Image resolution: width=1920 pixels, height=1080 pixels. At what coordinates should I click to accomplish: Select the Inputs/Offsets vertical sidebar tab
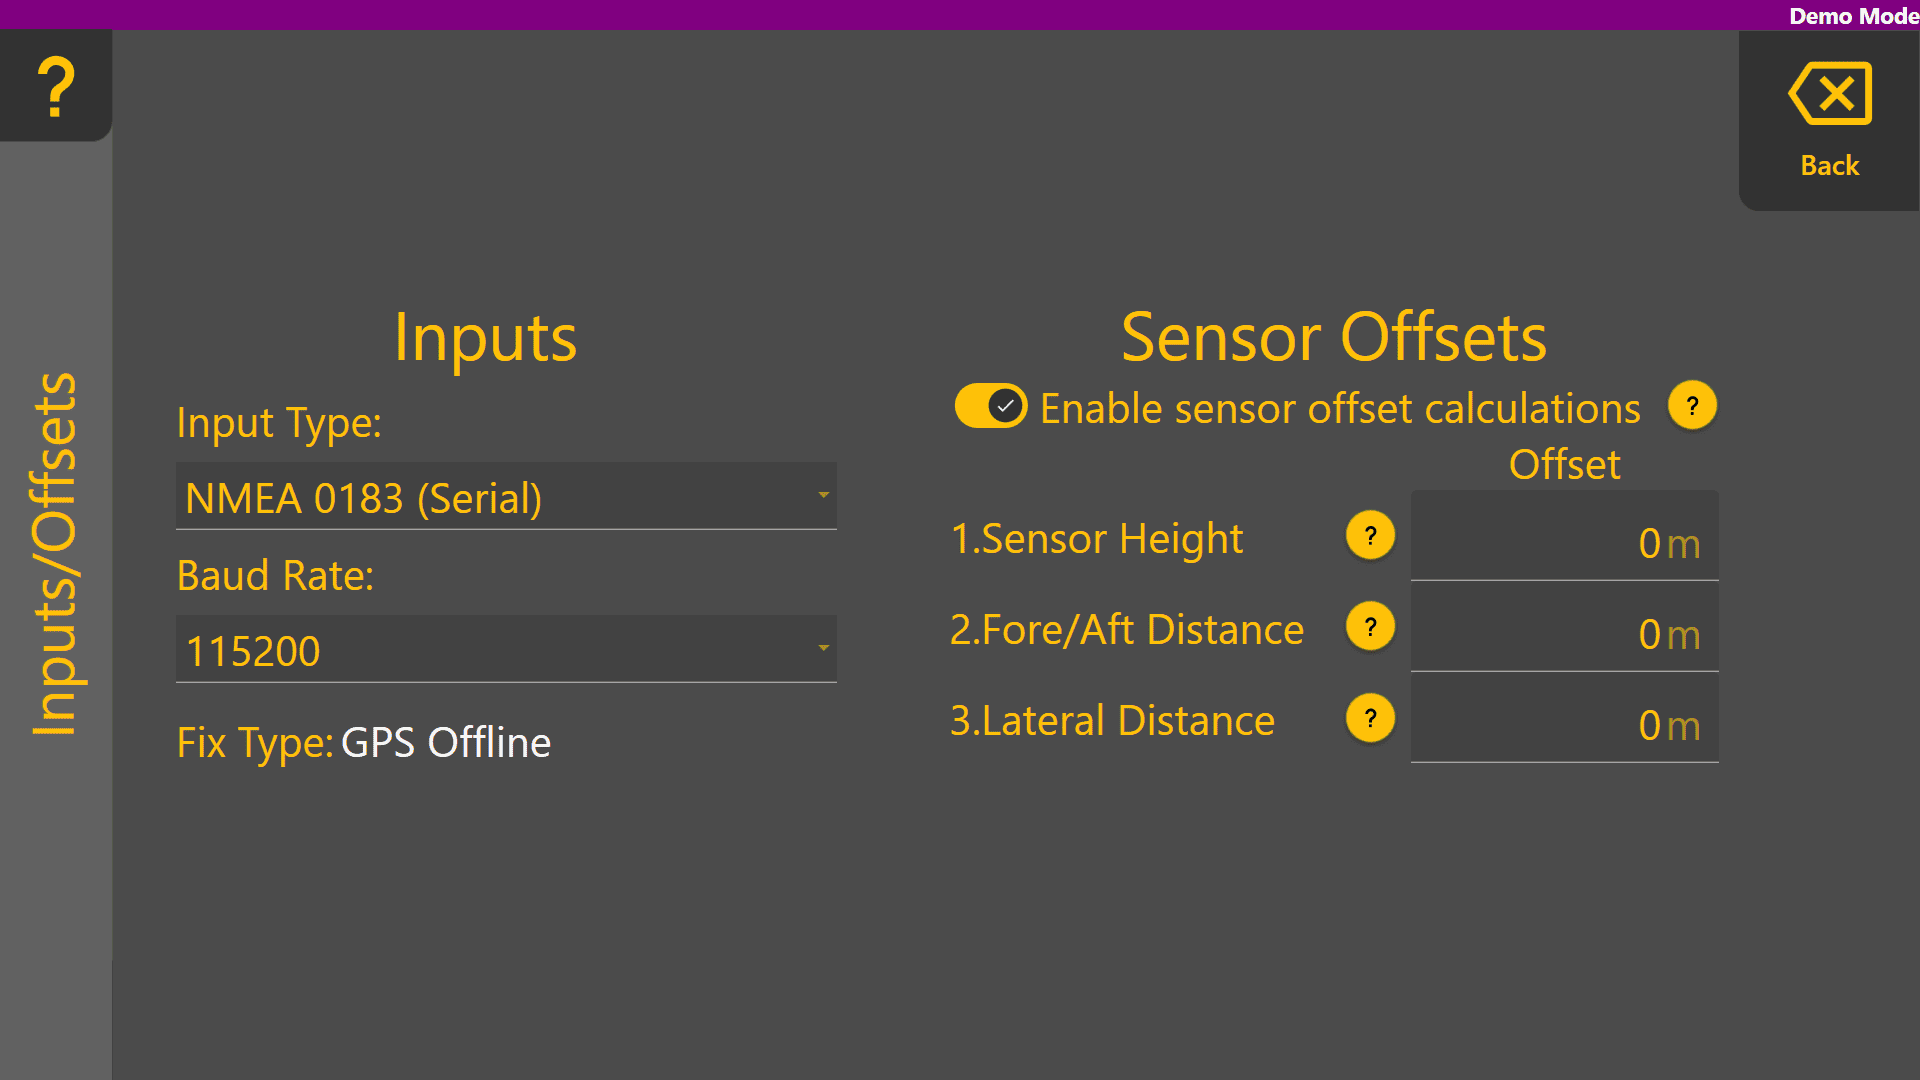pyautogui.click(x=55, y=555)
